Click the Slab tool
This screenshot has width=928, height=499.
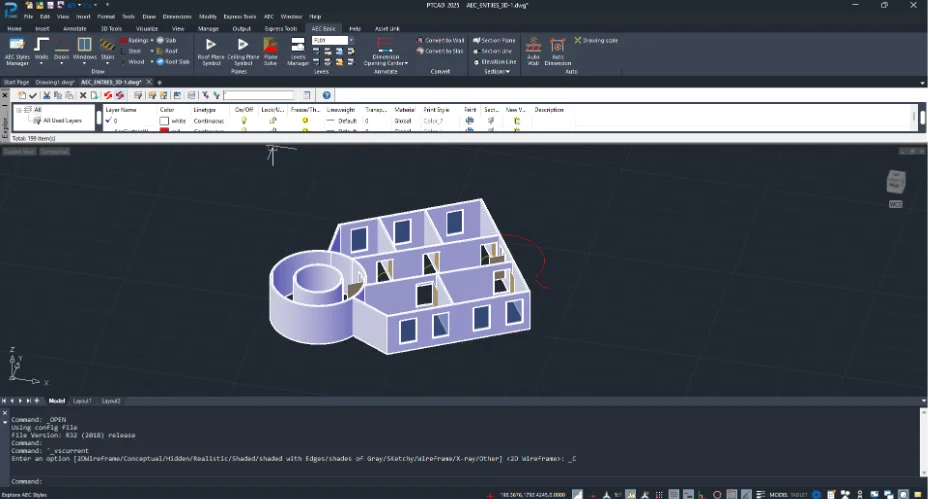pyautogui.click(x=166, y=40)
